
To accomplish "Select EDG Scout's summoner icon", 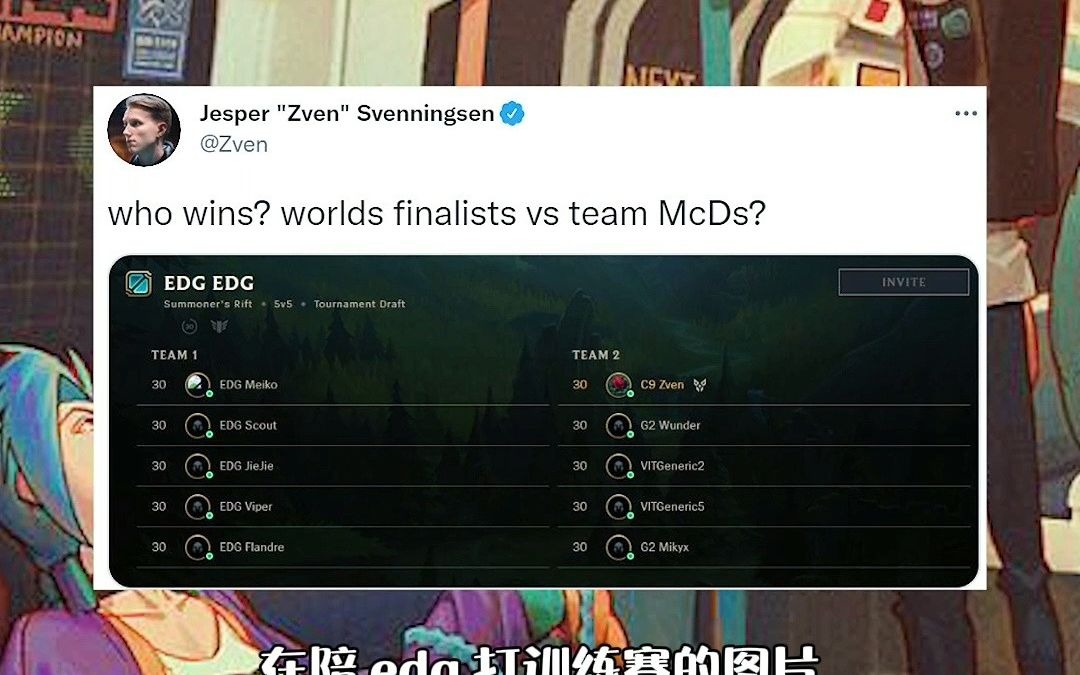I will [x=198, y=425].
